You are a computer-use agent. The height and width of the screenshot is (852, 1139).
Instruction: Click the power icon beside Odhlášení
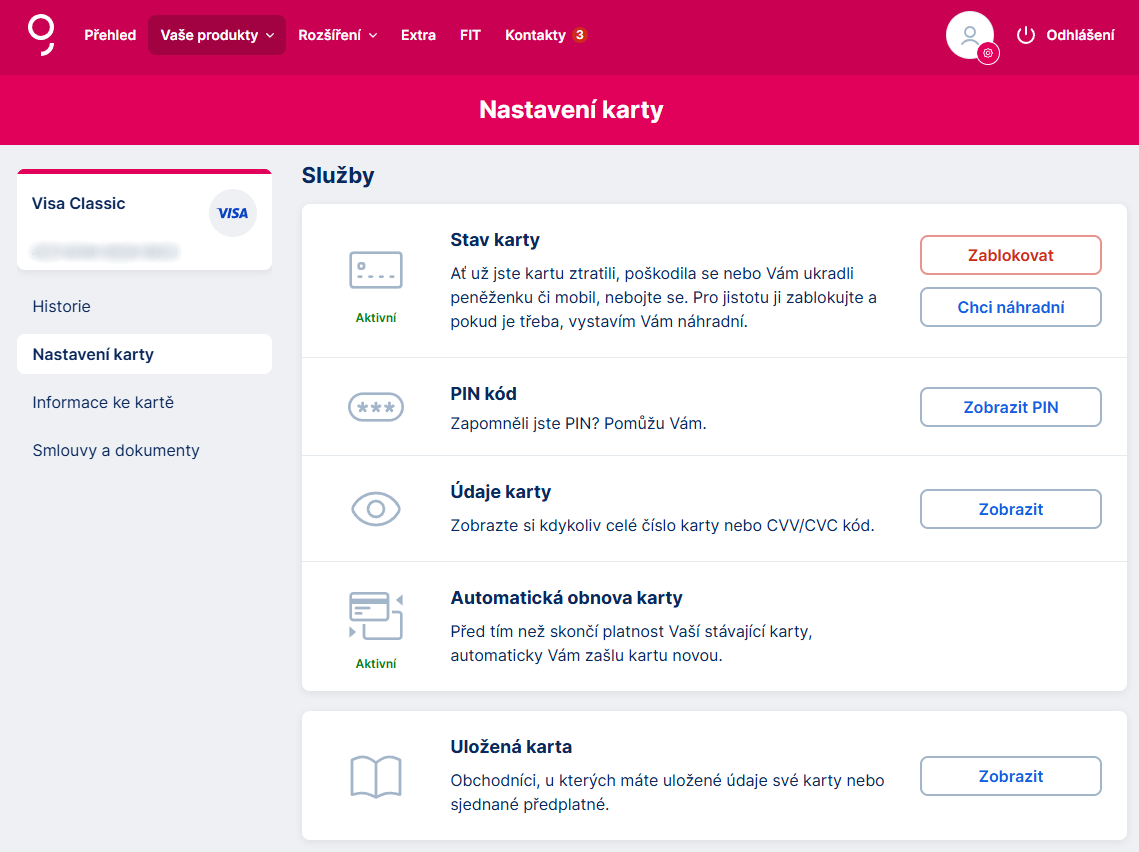click(x=1025, y=35)
